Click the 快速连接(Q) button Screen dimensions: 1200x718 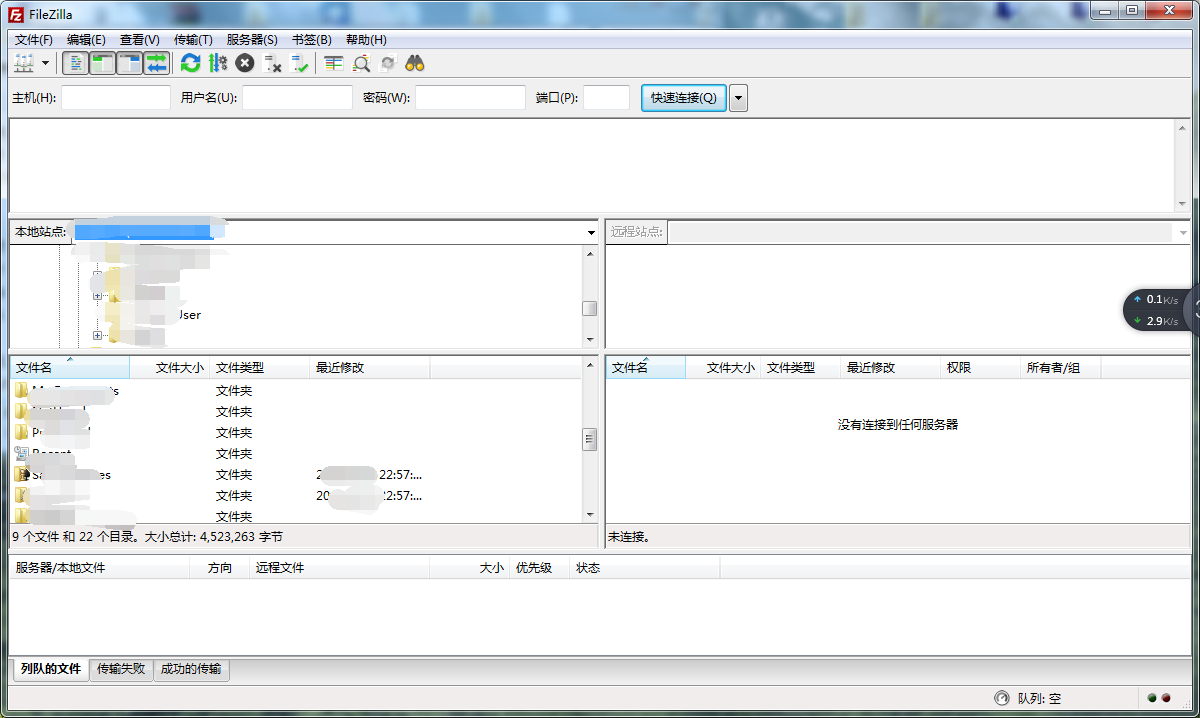(683, 98)
